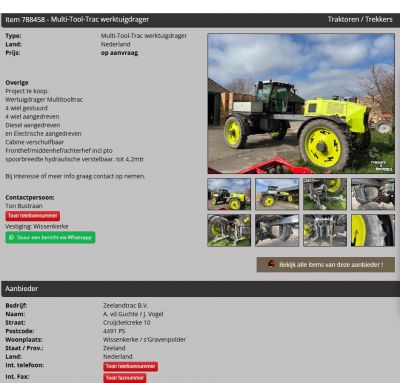This screenshot has height=383, width=400.
Task: Show contact person's phone number
Action: point(33,216)
